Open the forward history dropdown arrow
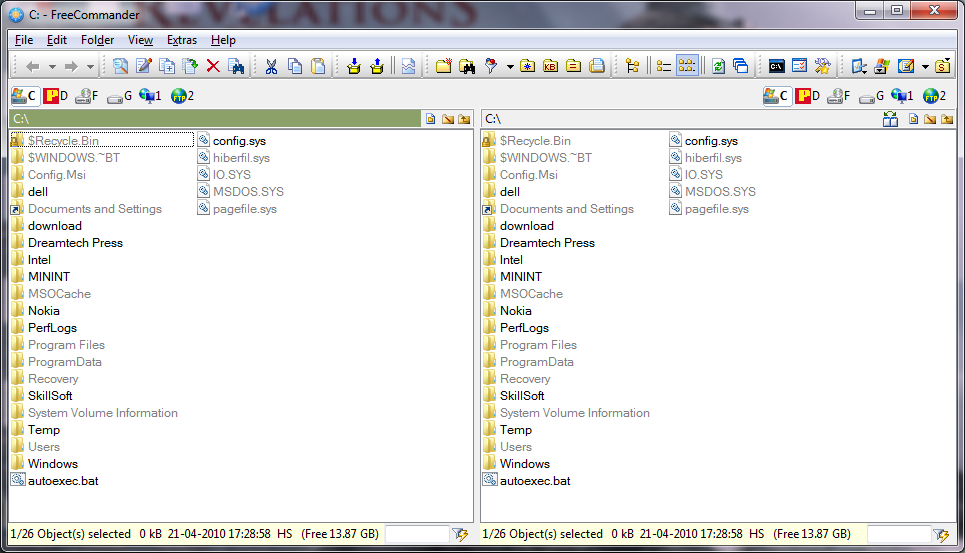The height and width of the screenshot is (553, 965). [90, 66]
